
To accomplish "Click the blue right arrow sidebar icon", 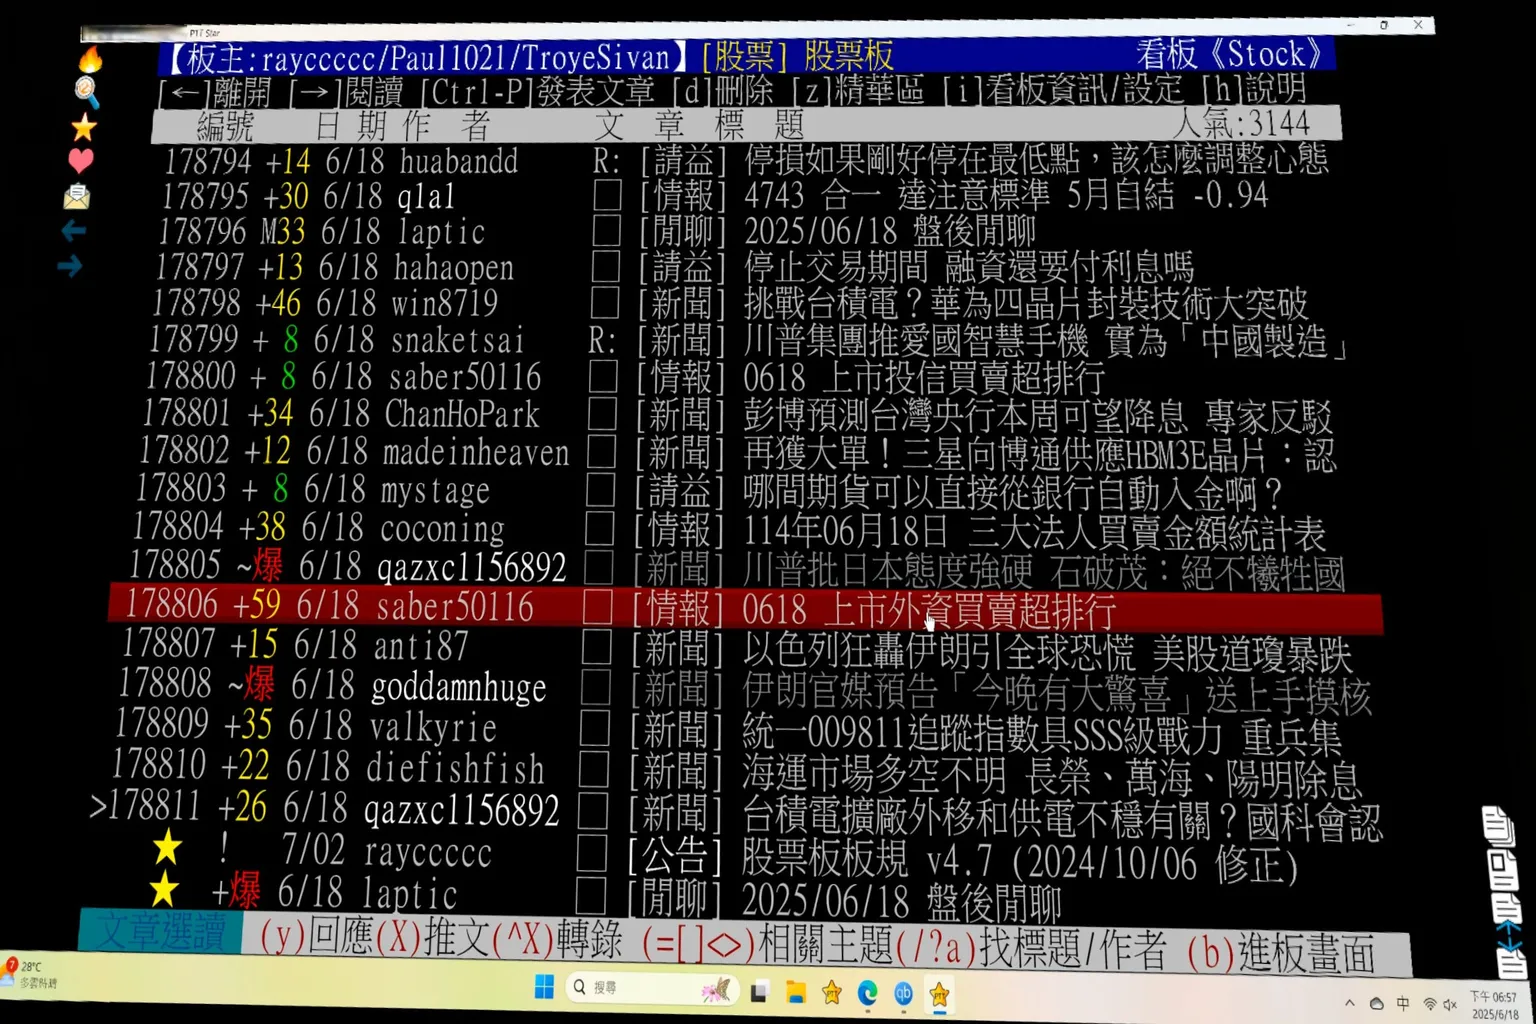I will (x=69, y=266).
